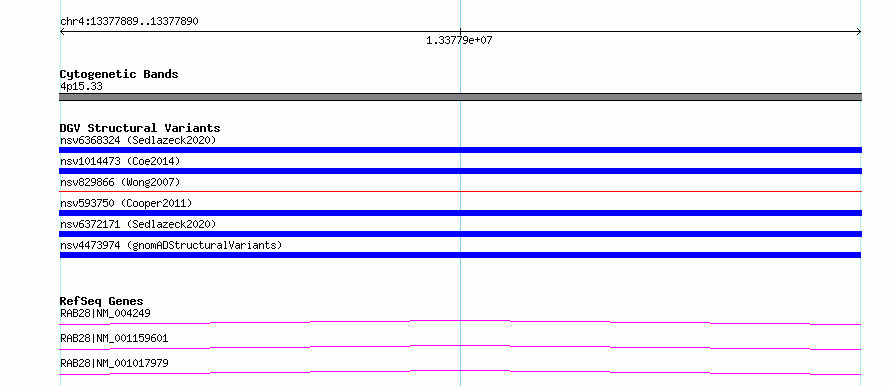Click the RAB28|NM_001159601 transcript label
The width and height of the screenshot is (890, 386).
pos(114,338)
